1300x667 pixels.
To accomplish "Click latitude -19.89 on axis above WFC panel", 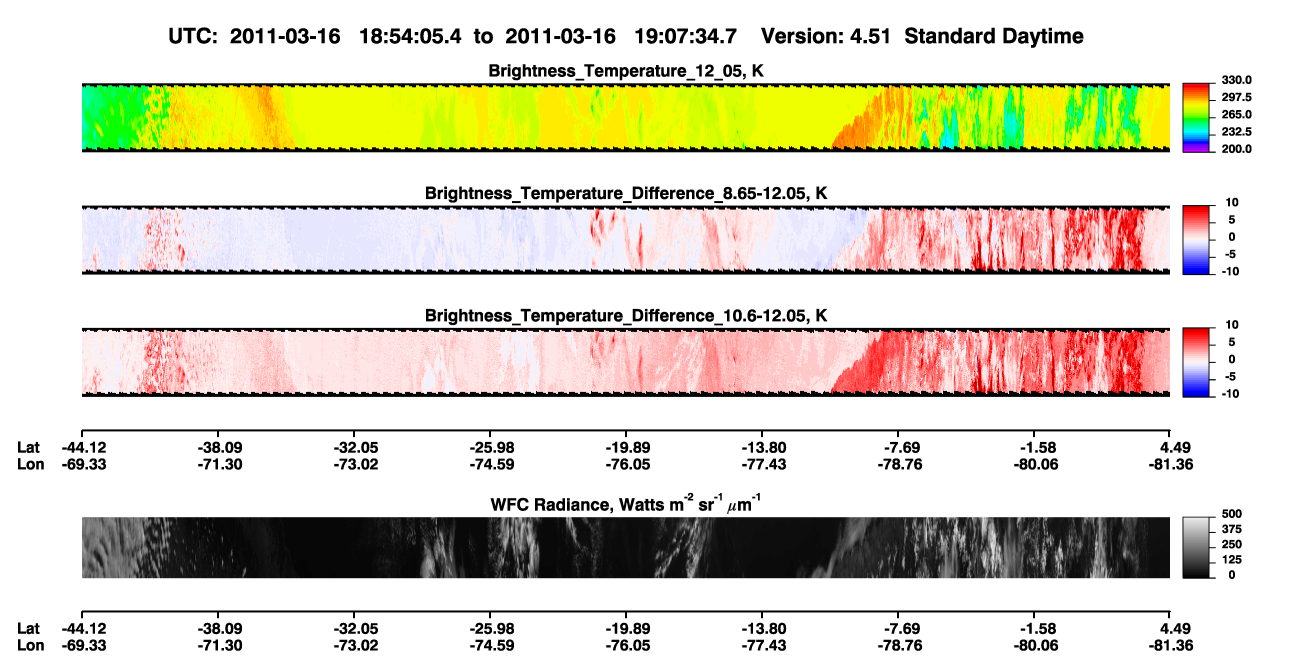I will point(626,448).
